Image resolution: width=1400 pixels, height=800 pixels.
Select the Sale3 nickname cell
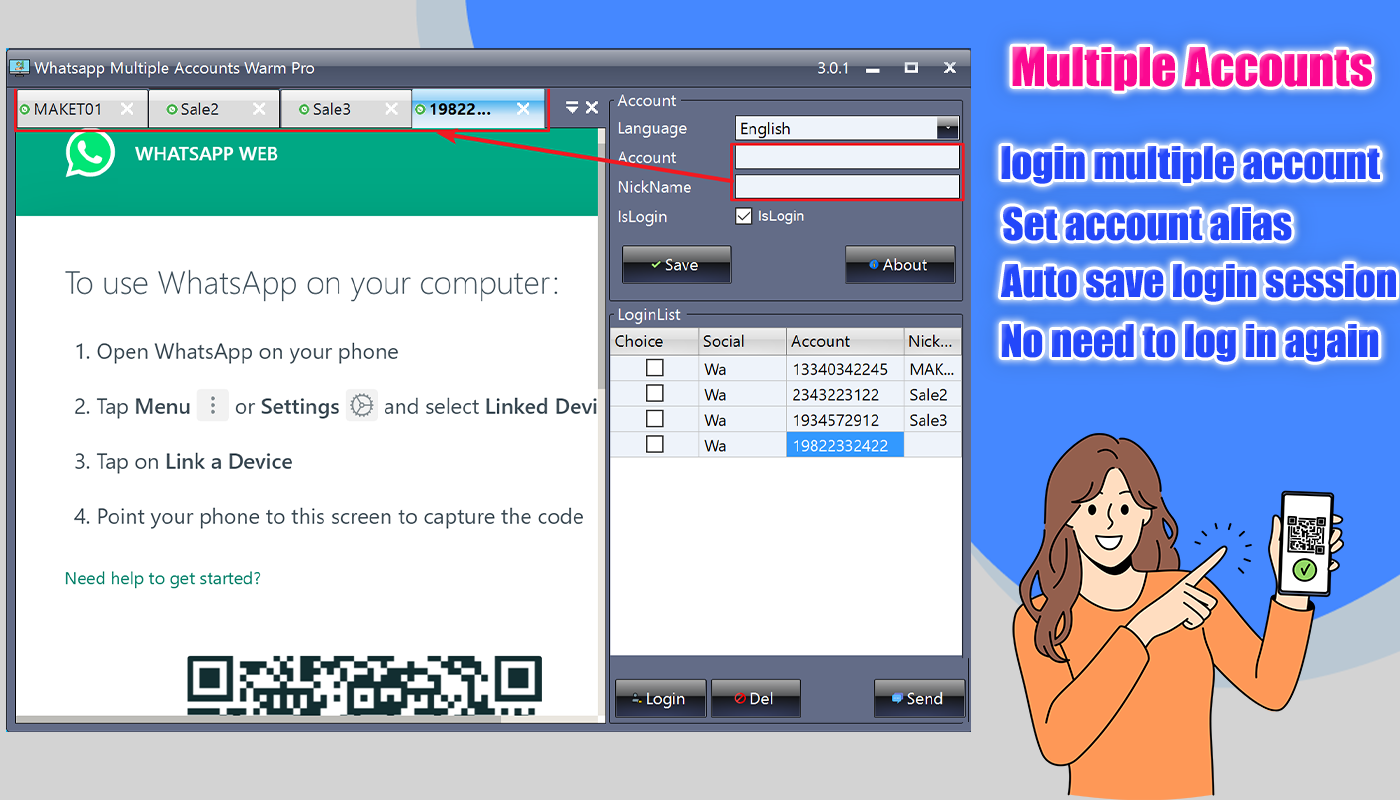933,420
